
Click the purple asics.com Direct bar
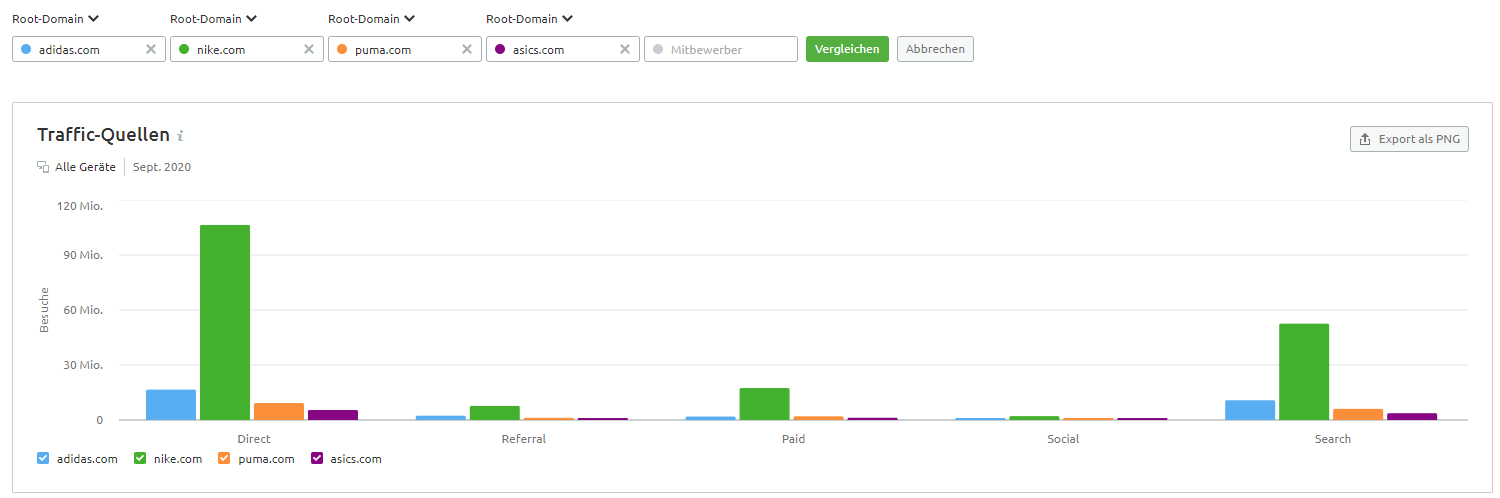(333, 415)
